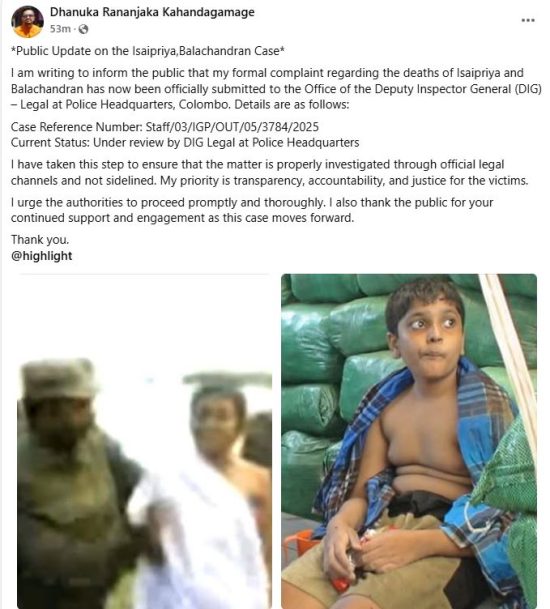Click paragraph starting "I am writing to inform"

click(276, 89)
